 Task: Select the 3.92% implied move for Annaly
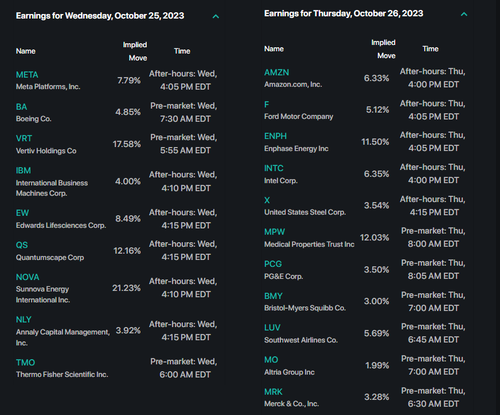tap(128, 330)
